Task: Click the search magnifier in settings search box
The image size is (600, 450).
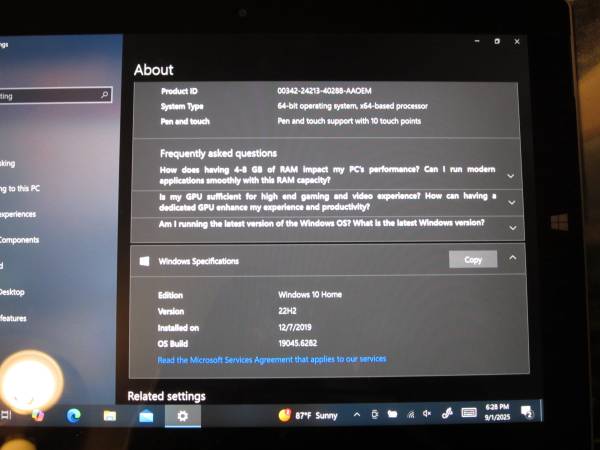Action: [105, 95]
